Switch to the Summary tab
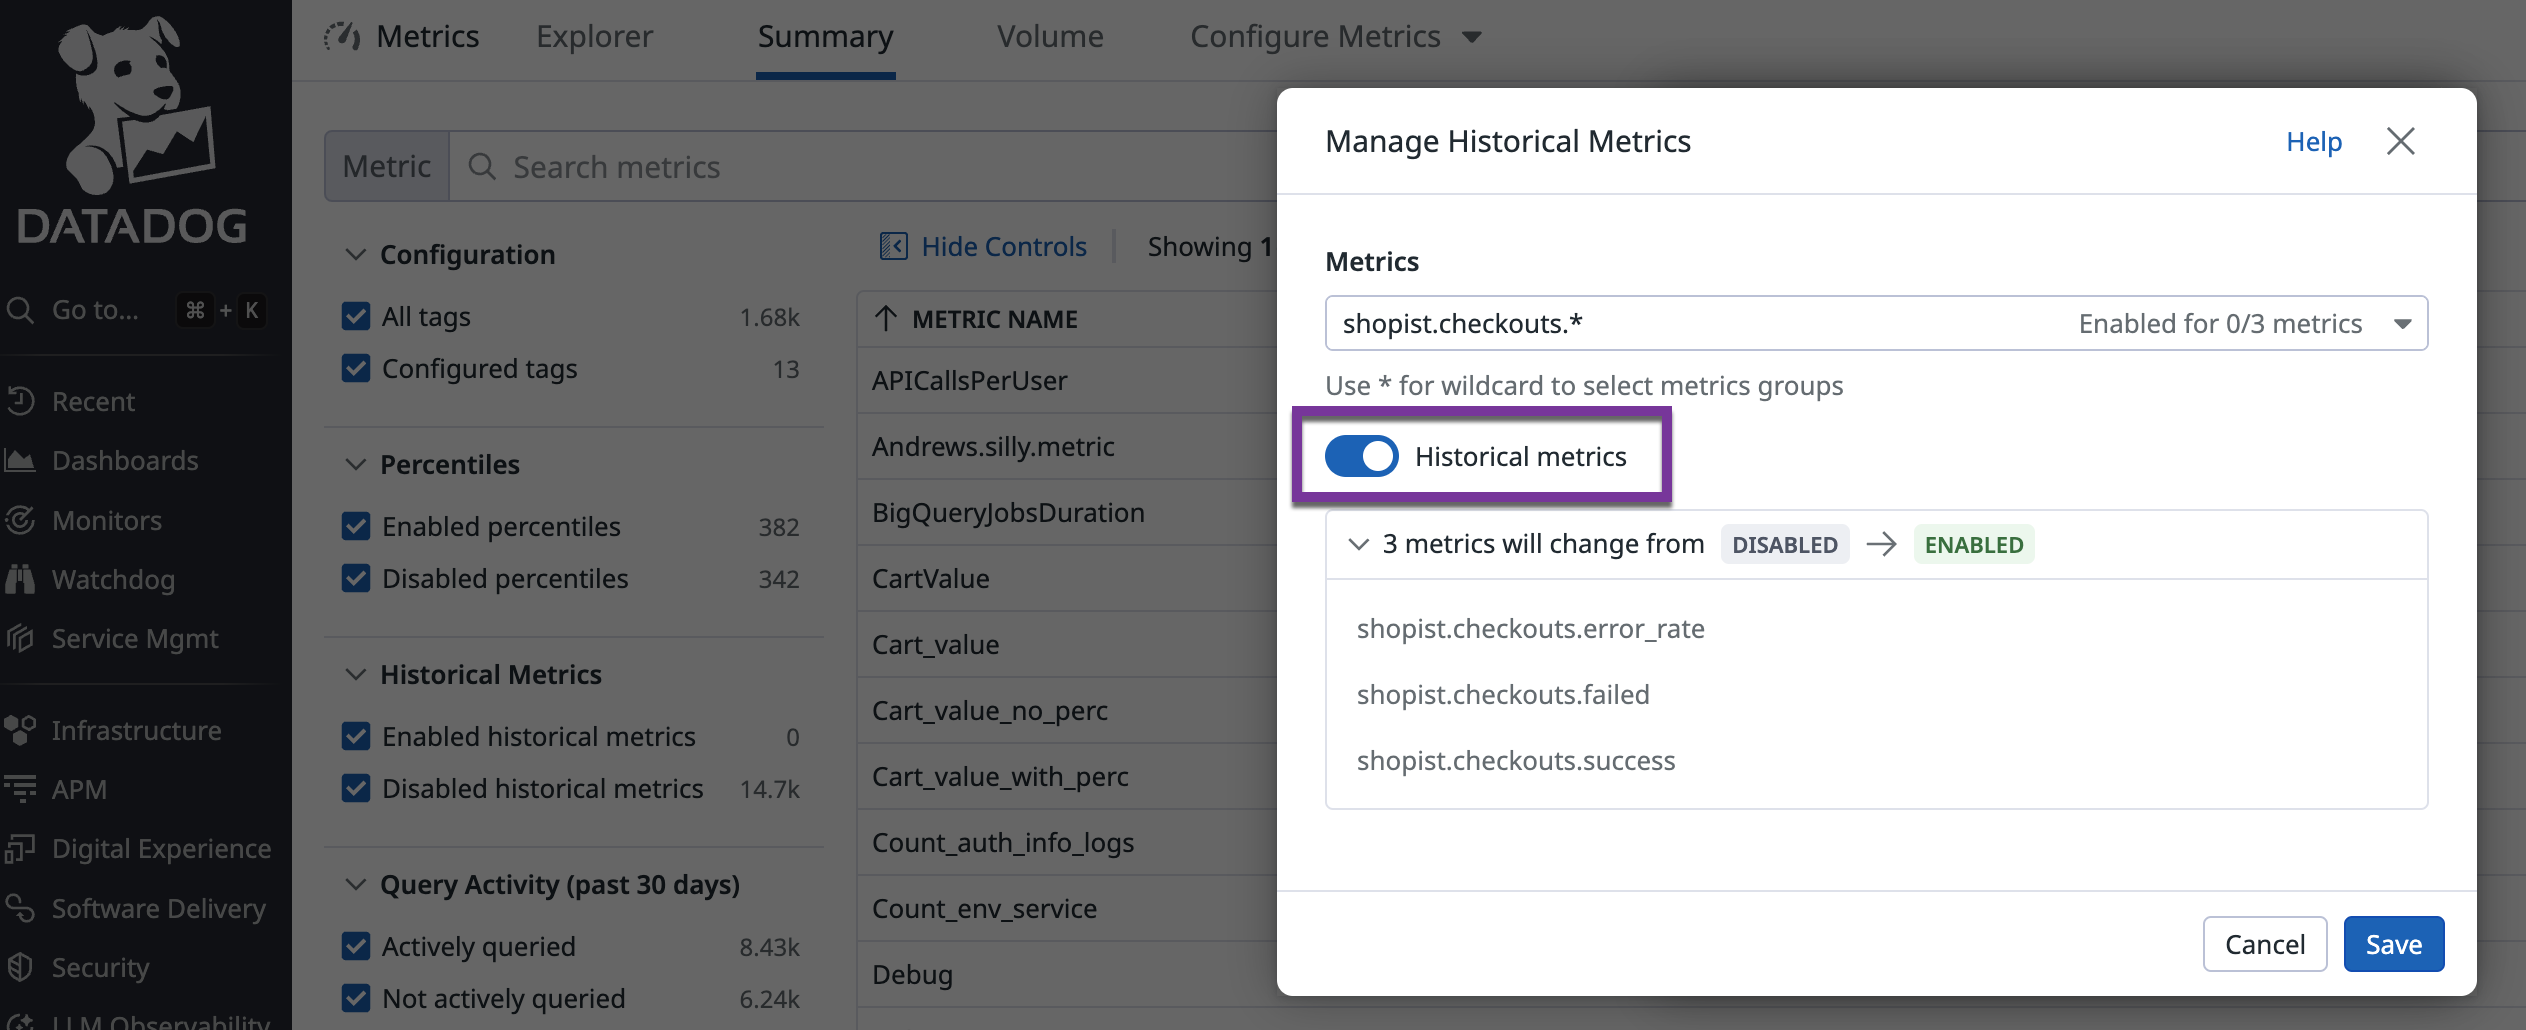This screenshot has width=2526, height=1030. tap(825, 37)
